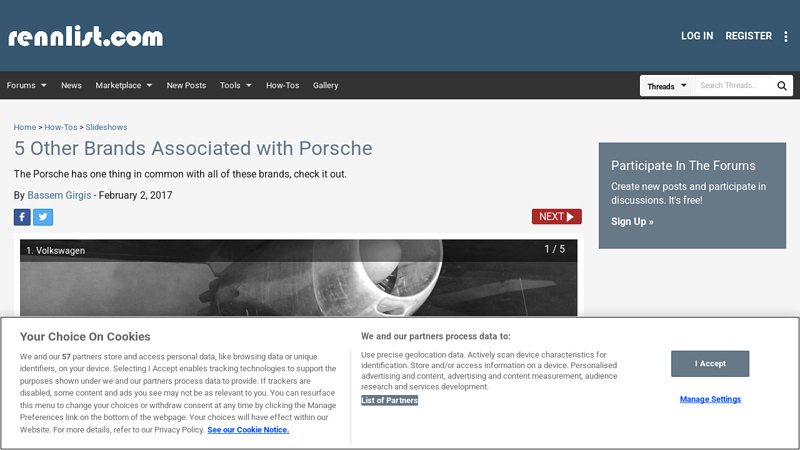Click the I Accept cookies button
This screenshot has height=450, width=800.
pyautogui.click(x=710, y=363)
